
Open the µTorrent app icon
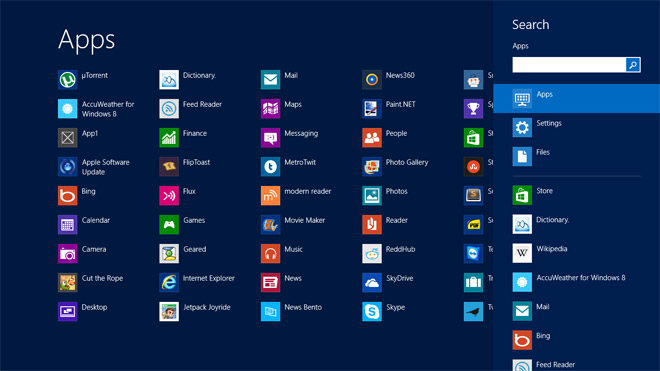click(x=67, y=80)
